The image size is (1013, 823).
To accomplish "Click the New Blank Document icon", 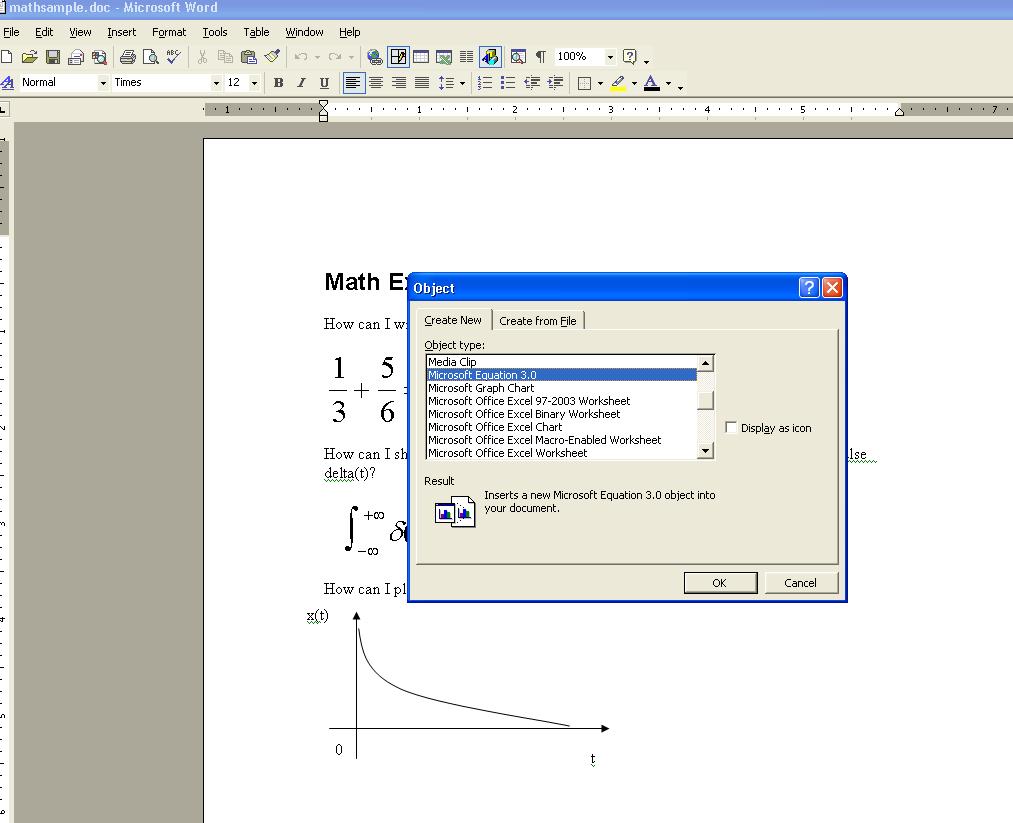I will coord(6,57).
